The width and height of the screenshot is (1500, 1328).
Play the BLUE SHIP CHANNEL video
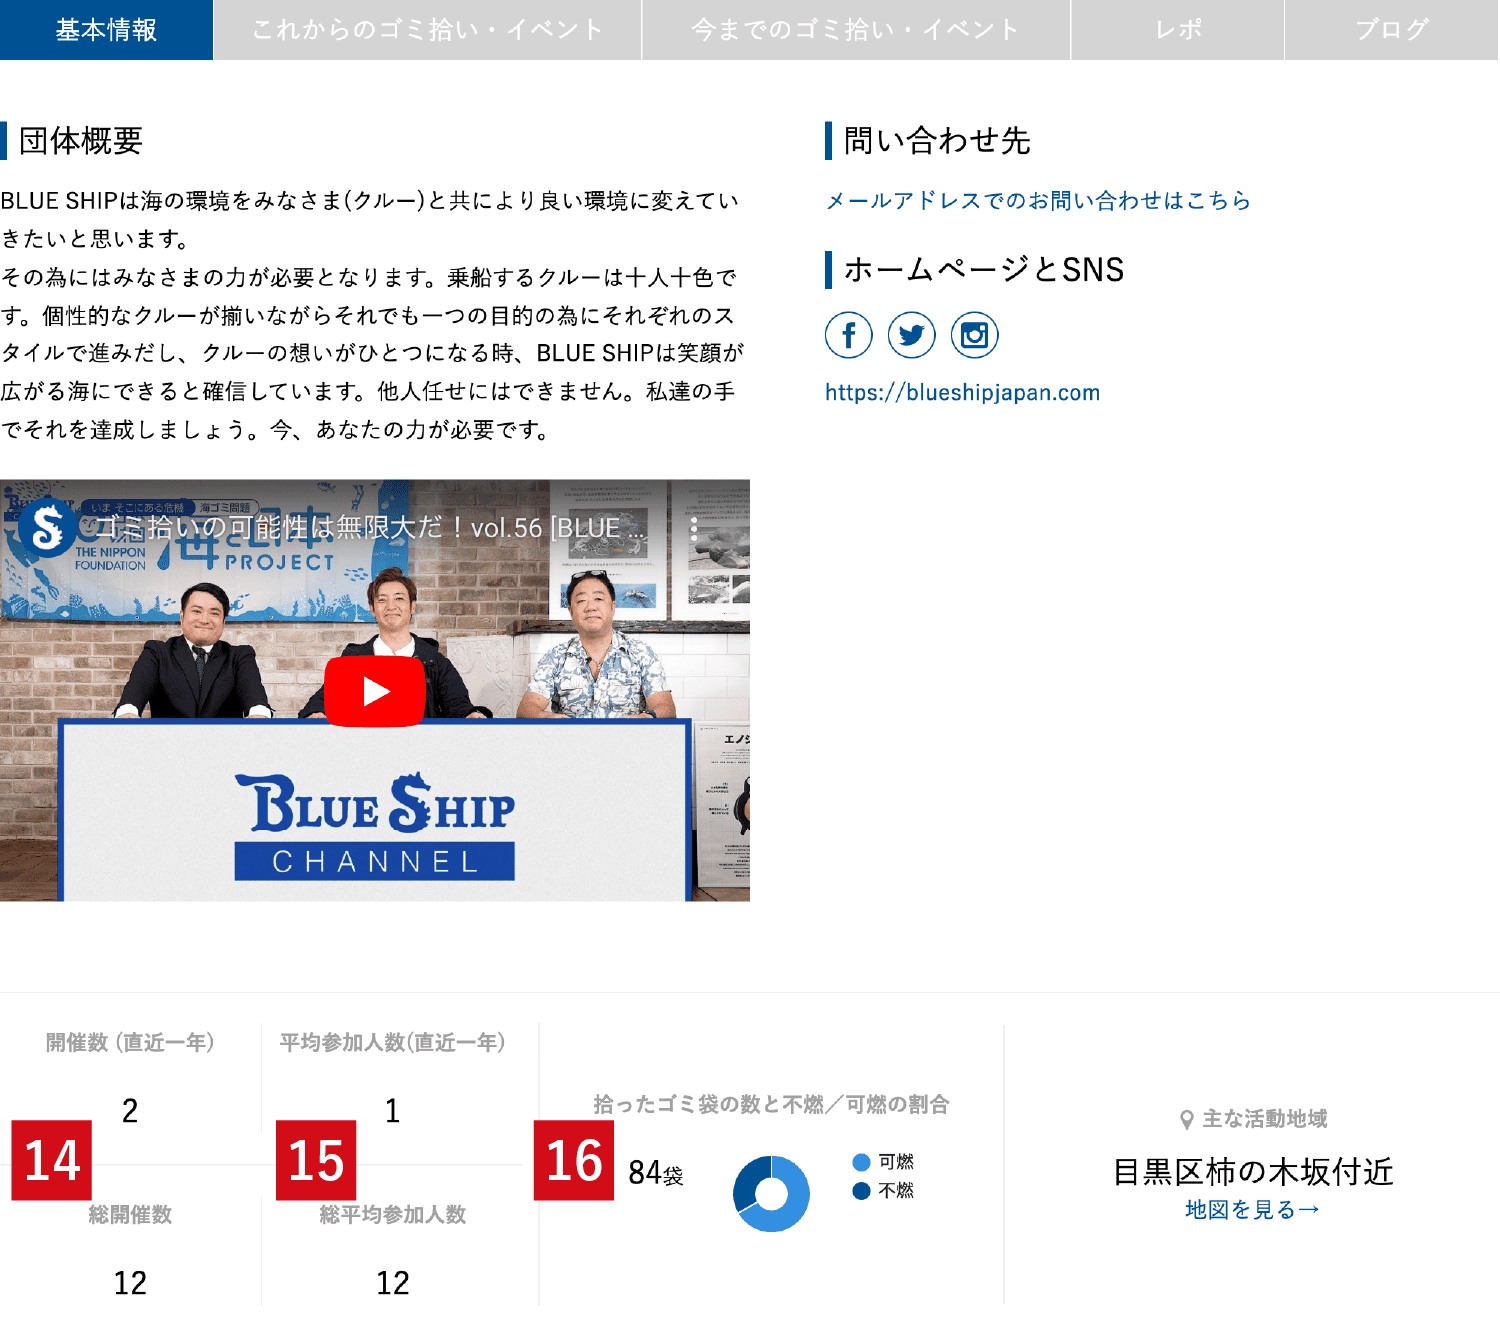[x=375, y=691]
